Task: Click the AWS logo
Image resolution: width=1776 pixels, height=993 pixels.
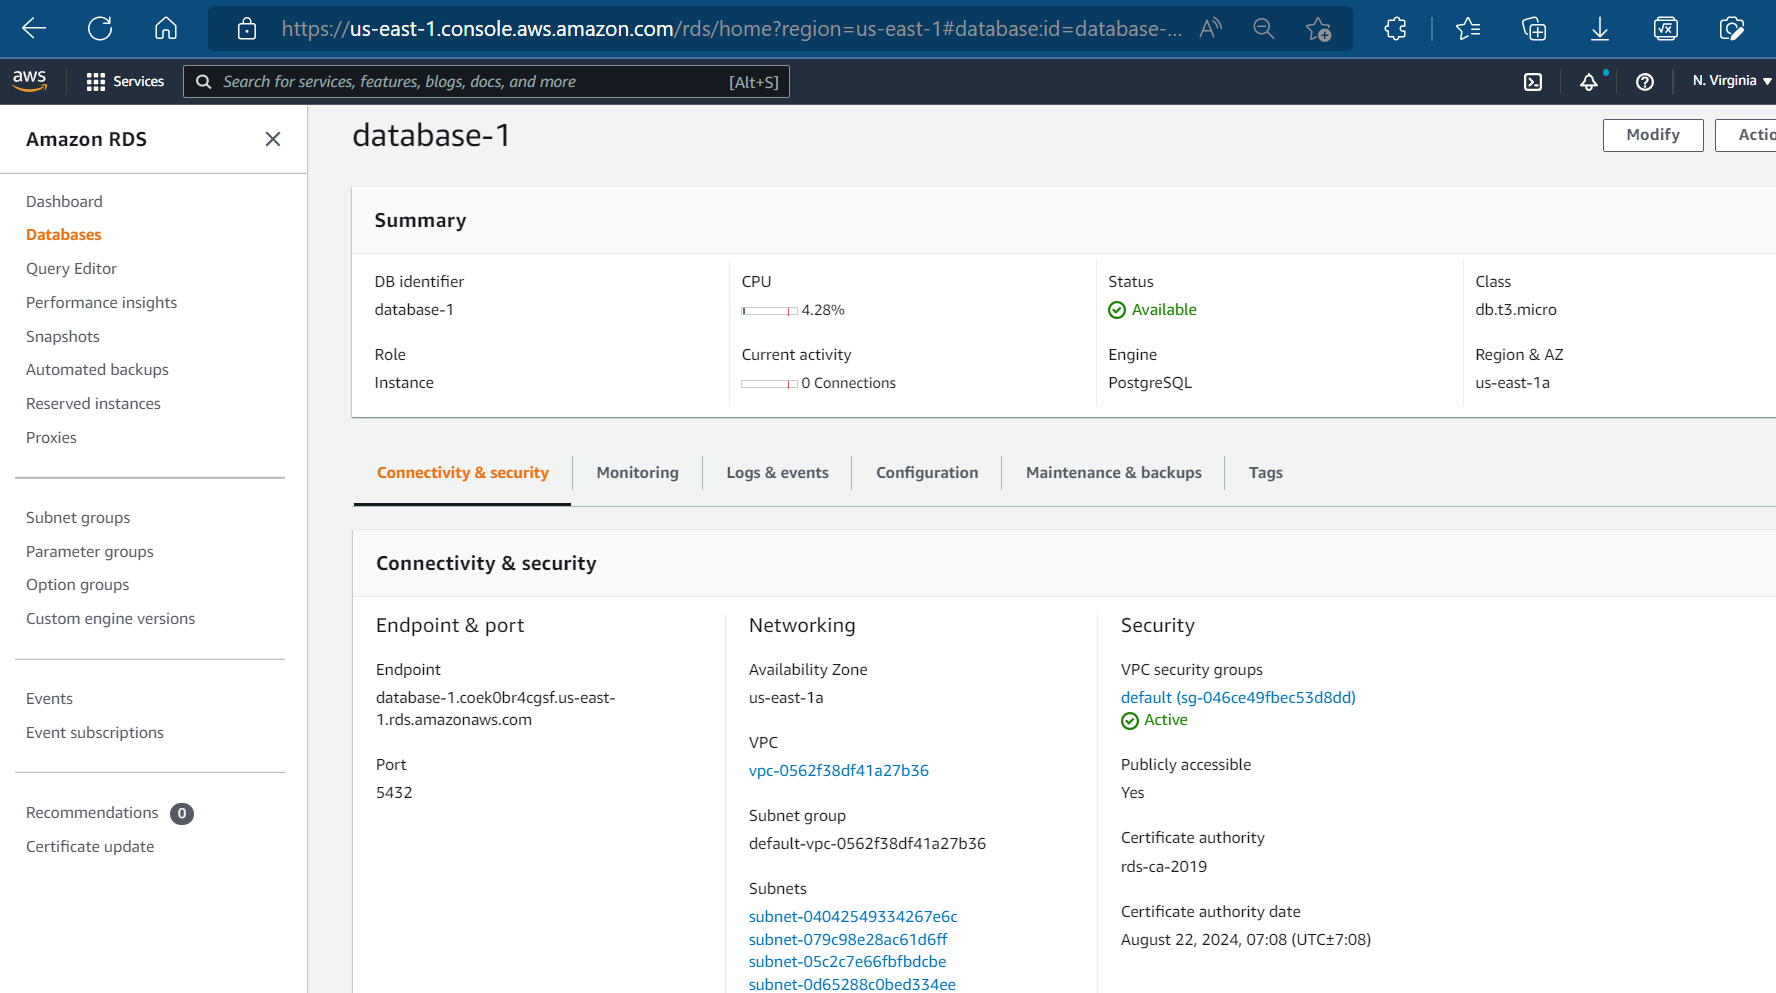Action: (x=30, y=81)
